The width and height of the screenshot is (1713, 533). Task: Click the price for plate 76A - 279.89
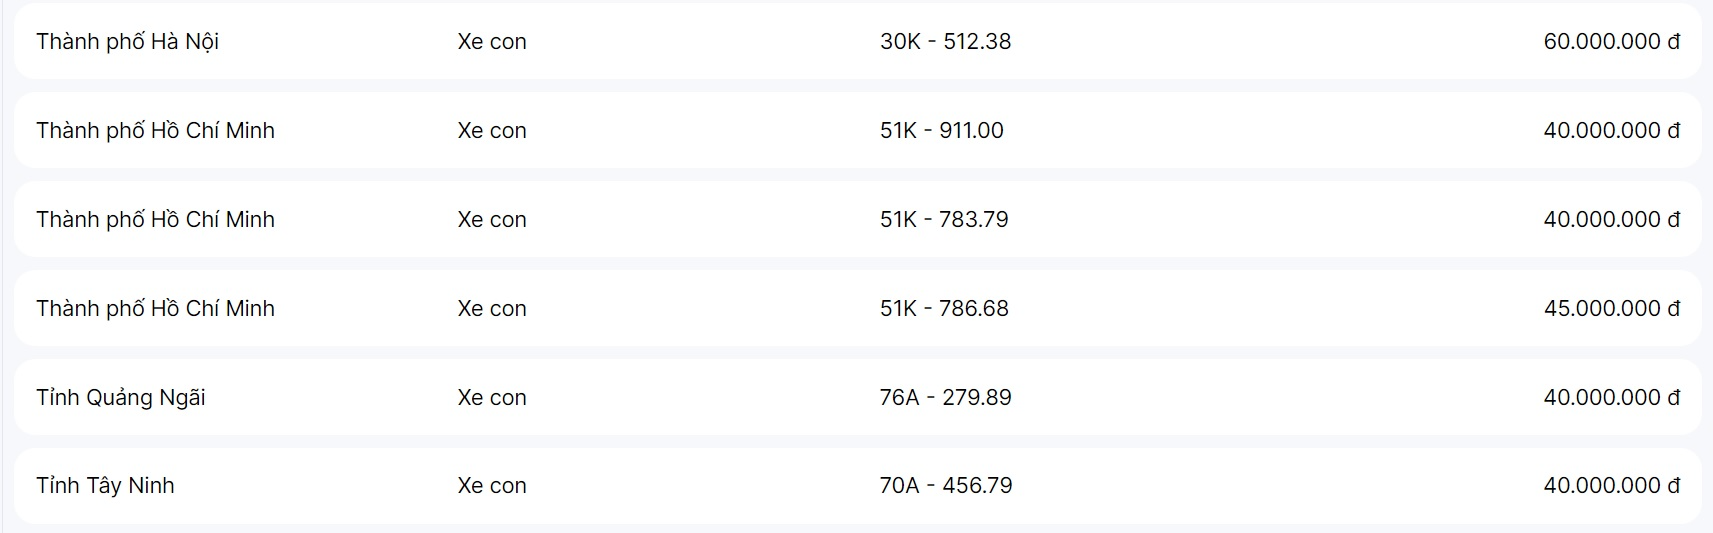coord(1611,397)
